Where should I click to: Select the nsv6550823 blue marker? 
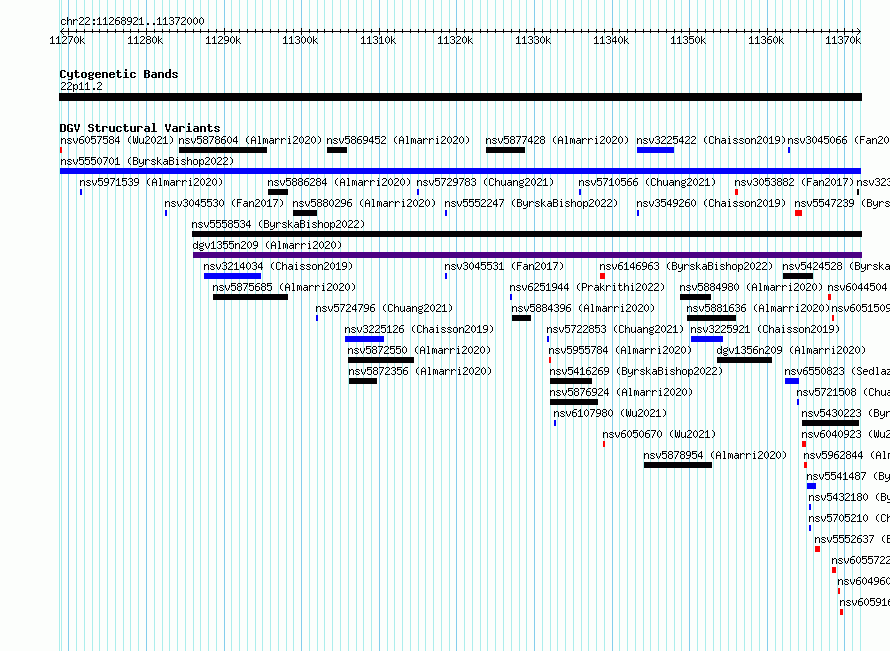pyautogui.click(x=792, y=381)
